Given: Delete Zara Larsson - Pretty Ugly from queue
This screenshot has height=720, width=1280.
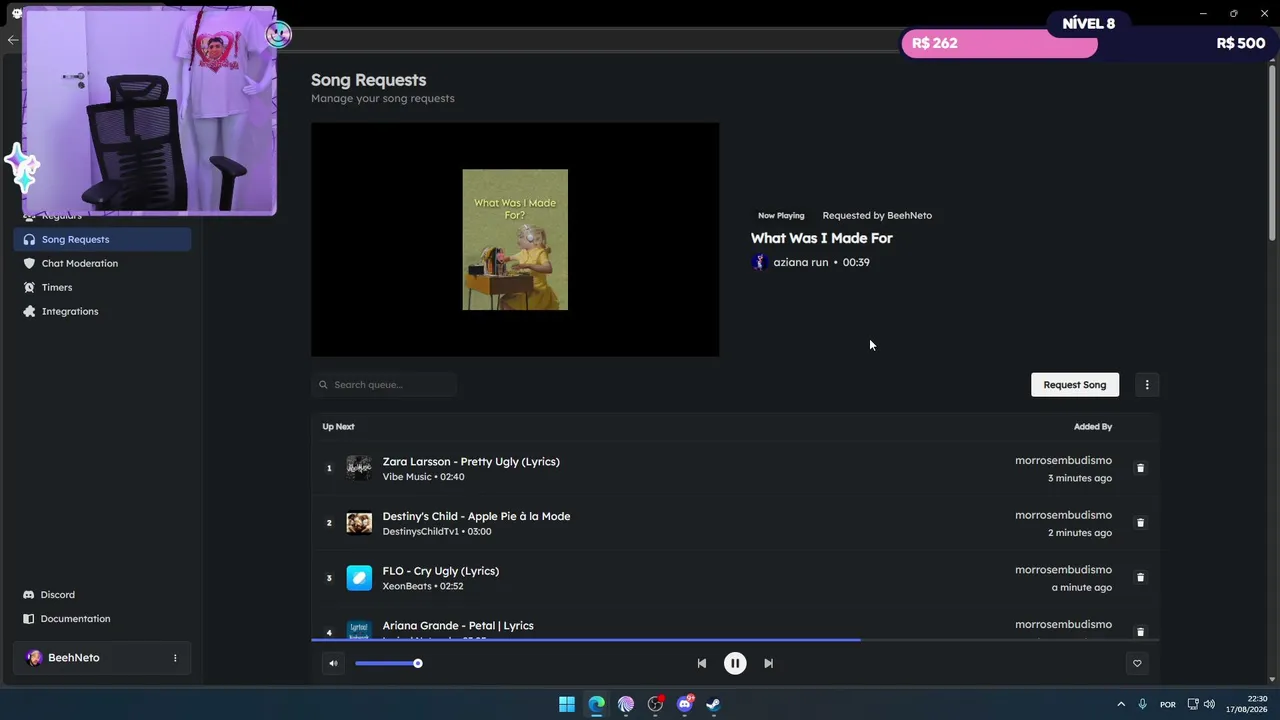Looking at the screenshot, I should pos(1140,468).
